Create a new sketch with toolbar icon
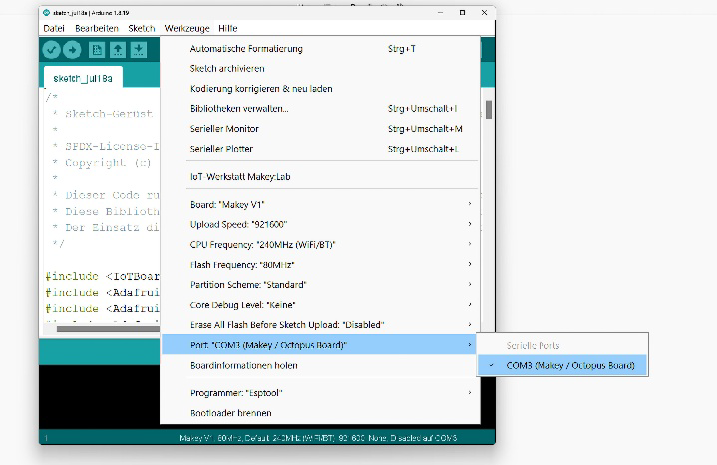The height and width of the screenshot is (465, 717). coord(97,50)
